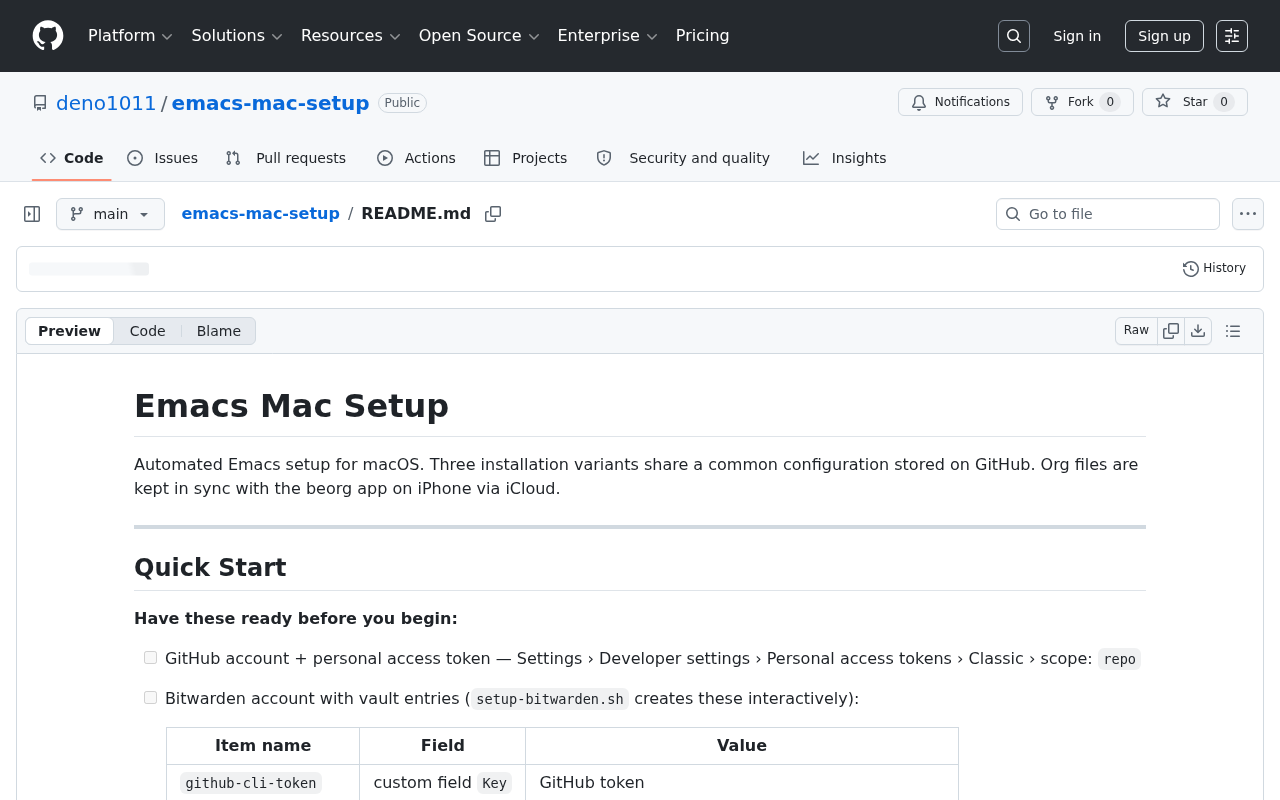1280x800 pixels.
Task: Click the GitHub token value cell
Action: click(x=742, y=782)
